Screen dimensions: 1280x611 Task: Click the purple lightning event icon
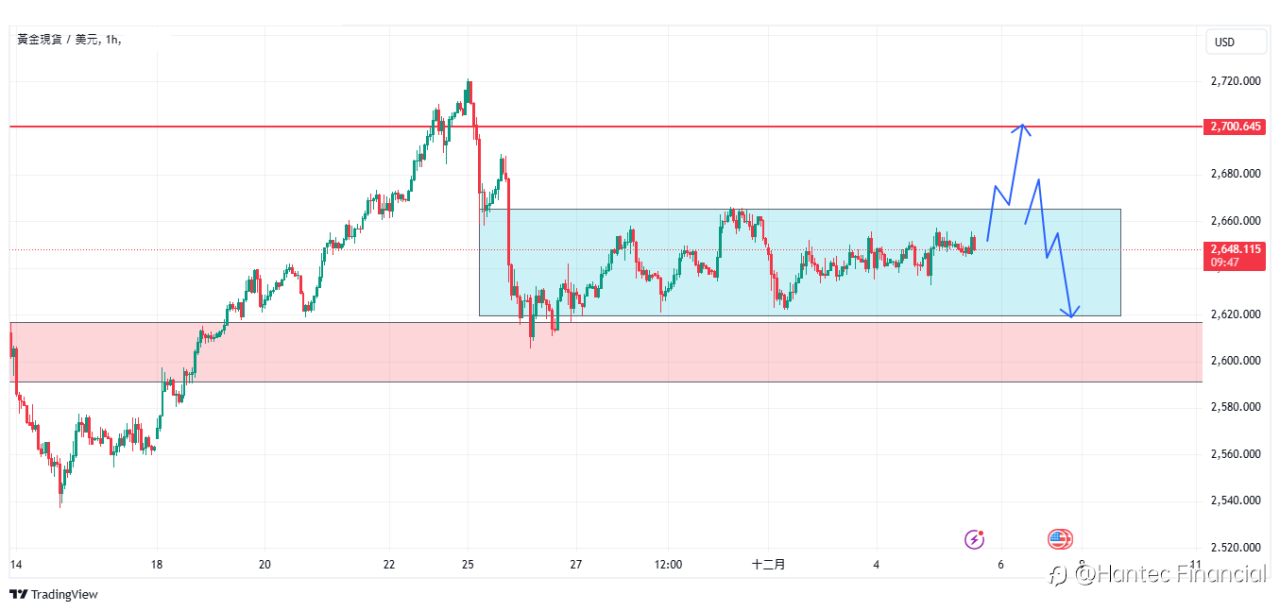tap(974, 540)
